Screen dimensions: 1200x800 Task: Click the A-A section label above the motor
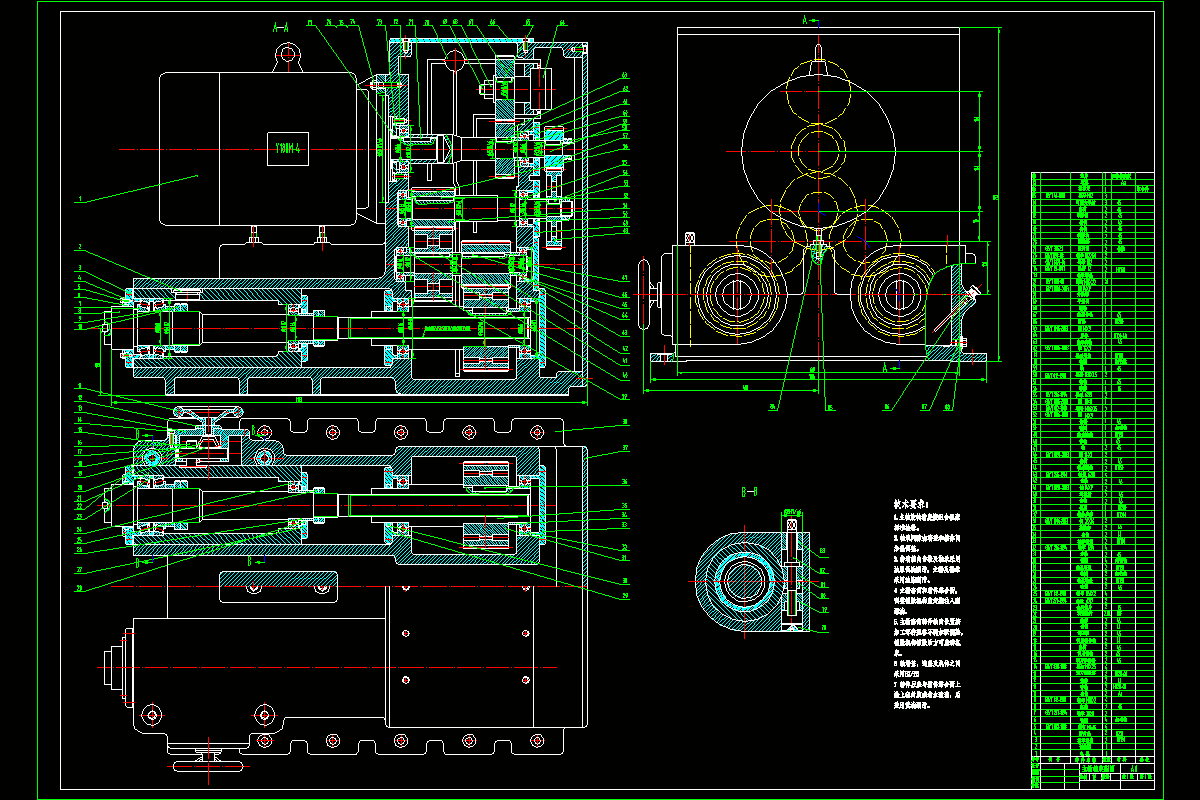(281, 27)
